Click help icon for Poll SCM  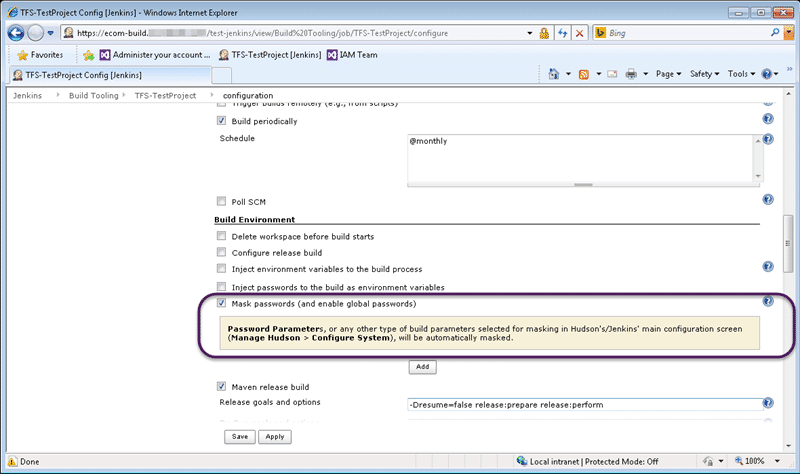[768, 199]
